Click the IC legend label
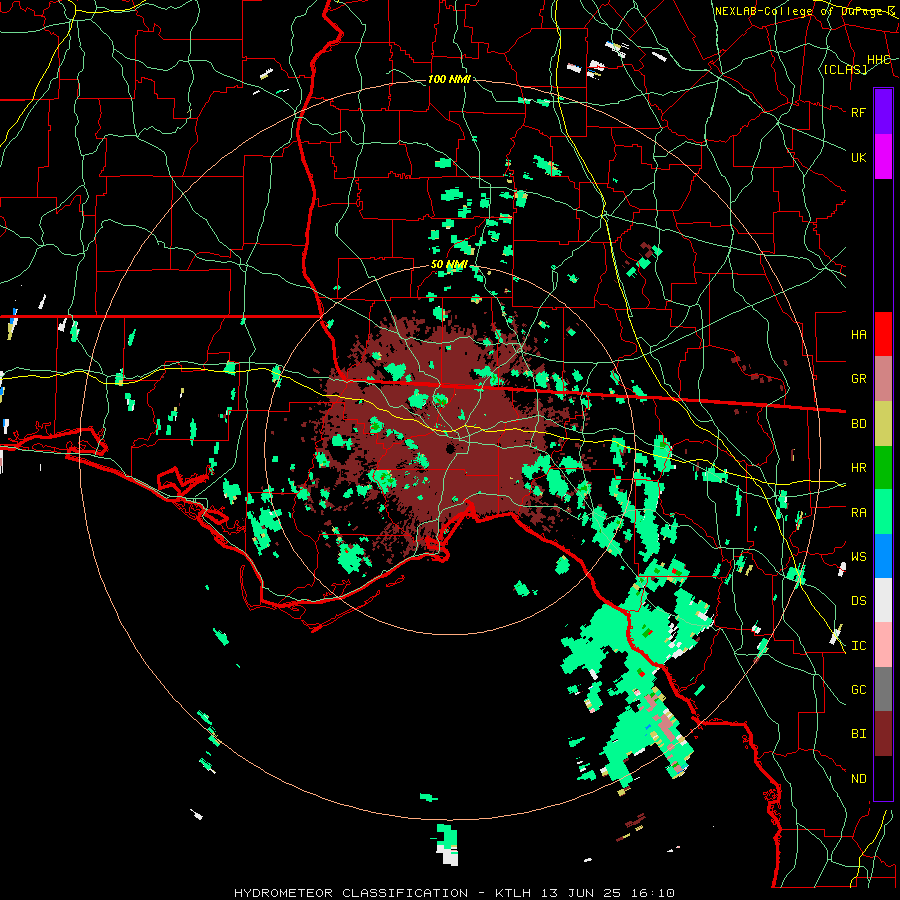900x900 pixels. tap(859, 646)
